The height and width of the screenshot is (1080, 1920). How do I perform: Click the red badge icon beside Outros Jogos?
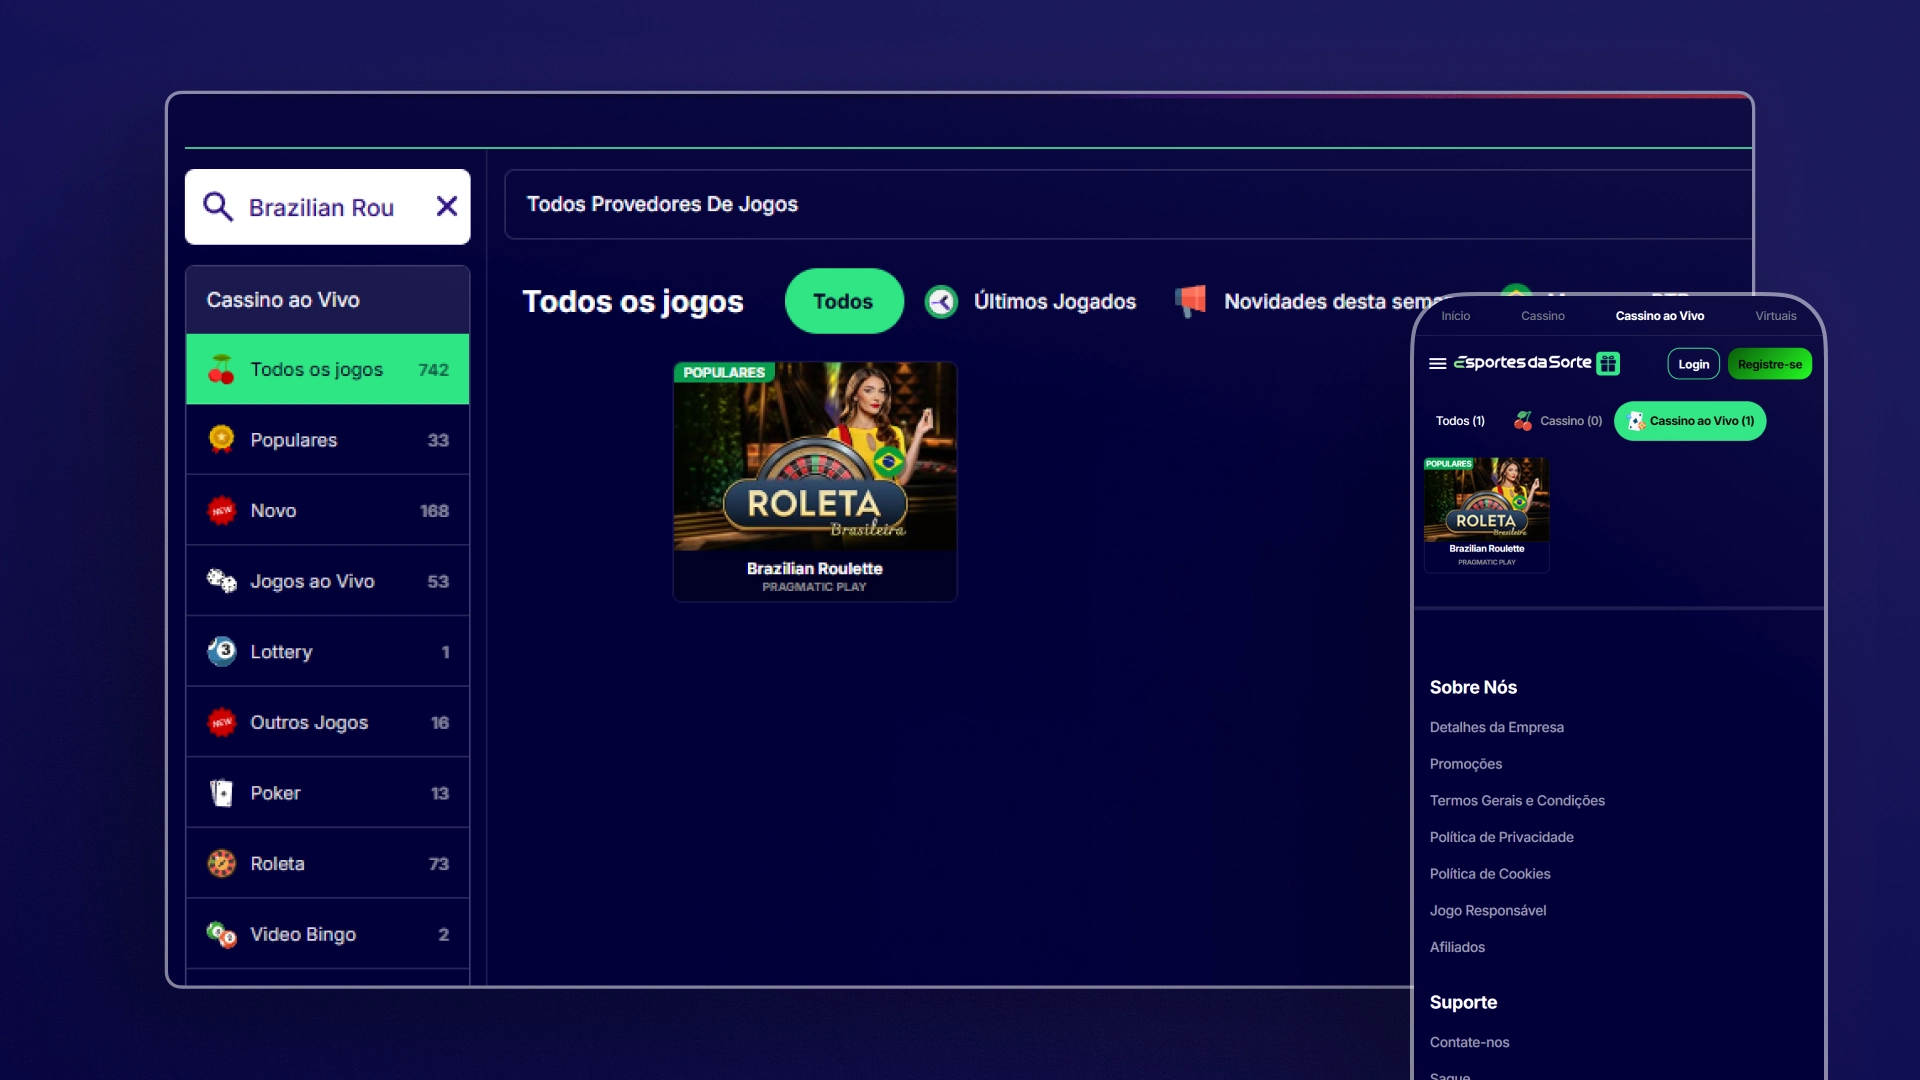tap(221, 722)
